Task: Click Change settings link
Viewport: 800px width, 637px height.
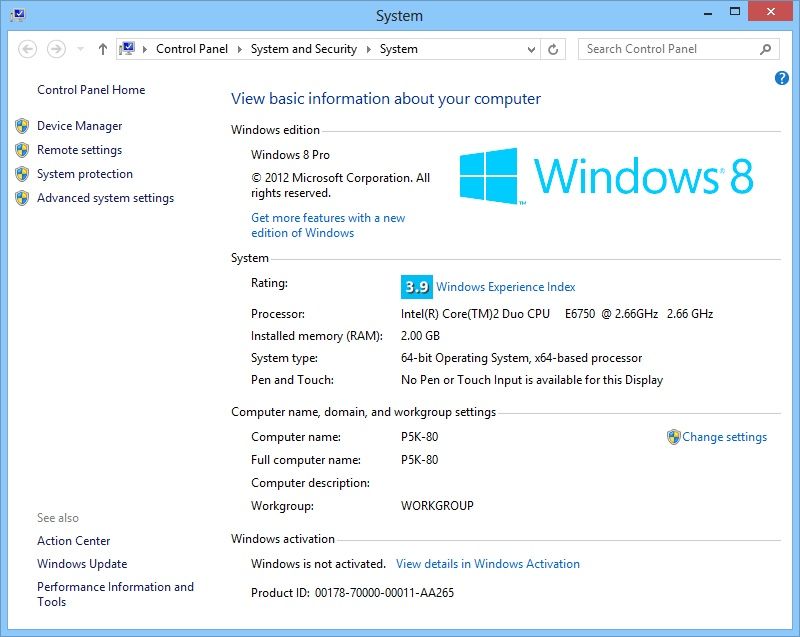Action: click(724, 437)
